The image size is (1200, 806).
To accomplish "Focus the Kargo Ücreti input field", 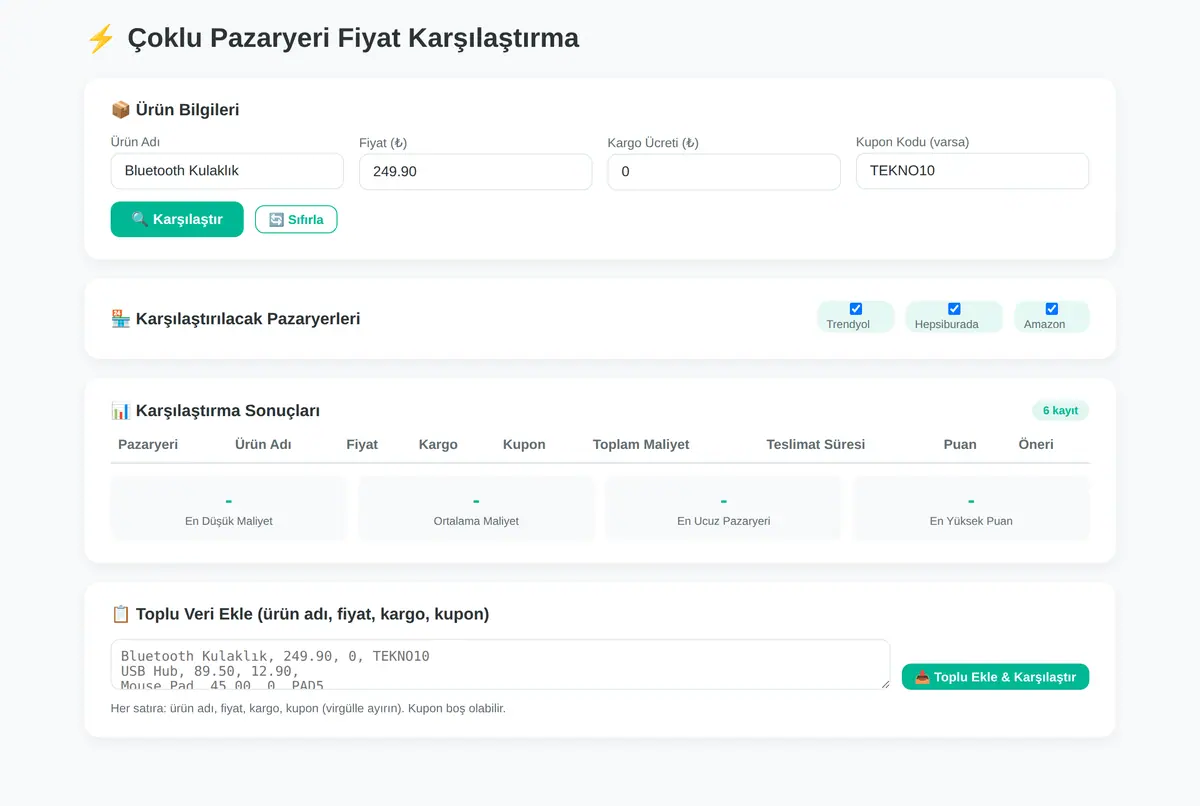I will (x=724, y=171).
